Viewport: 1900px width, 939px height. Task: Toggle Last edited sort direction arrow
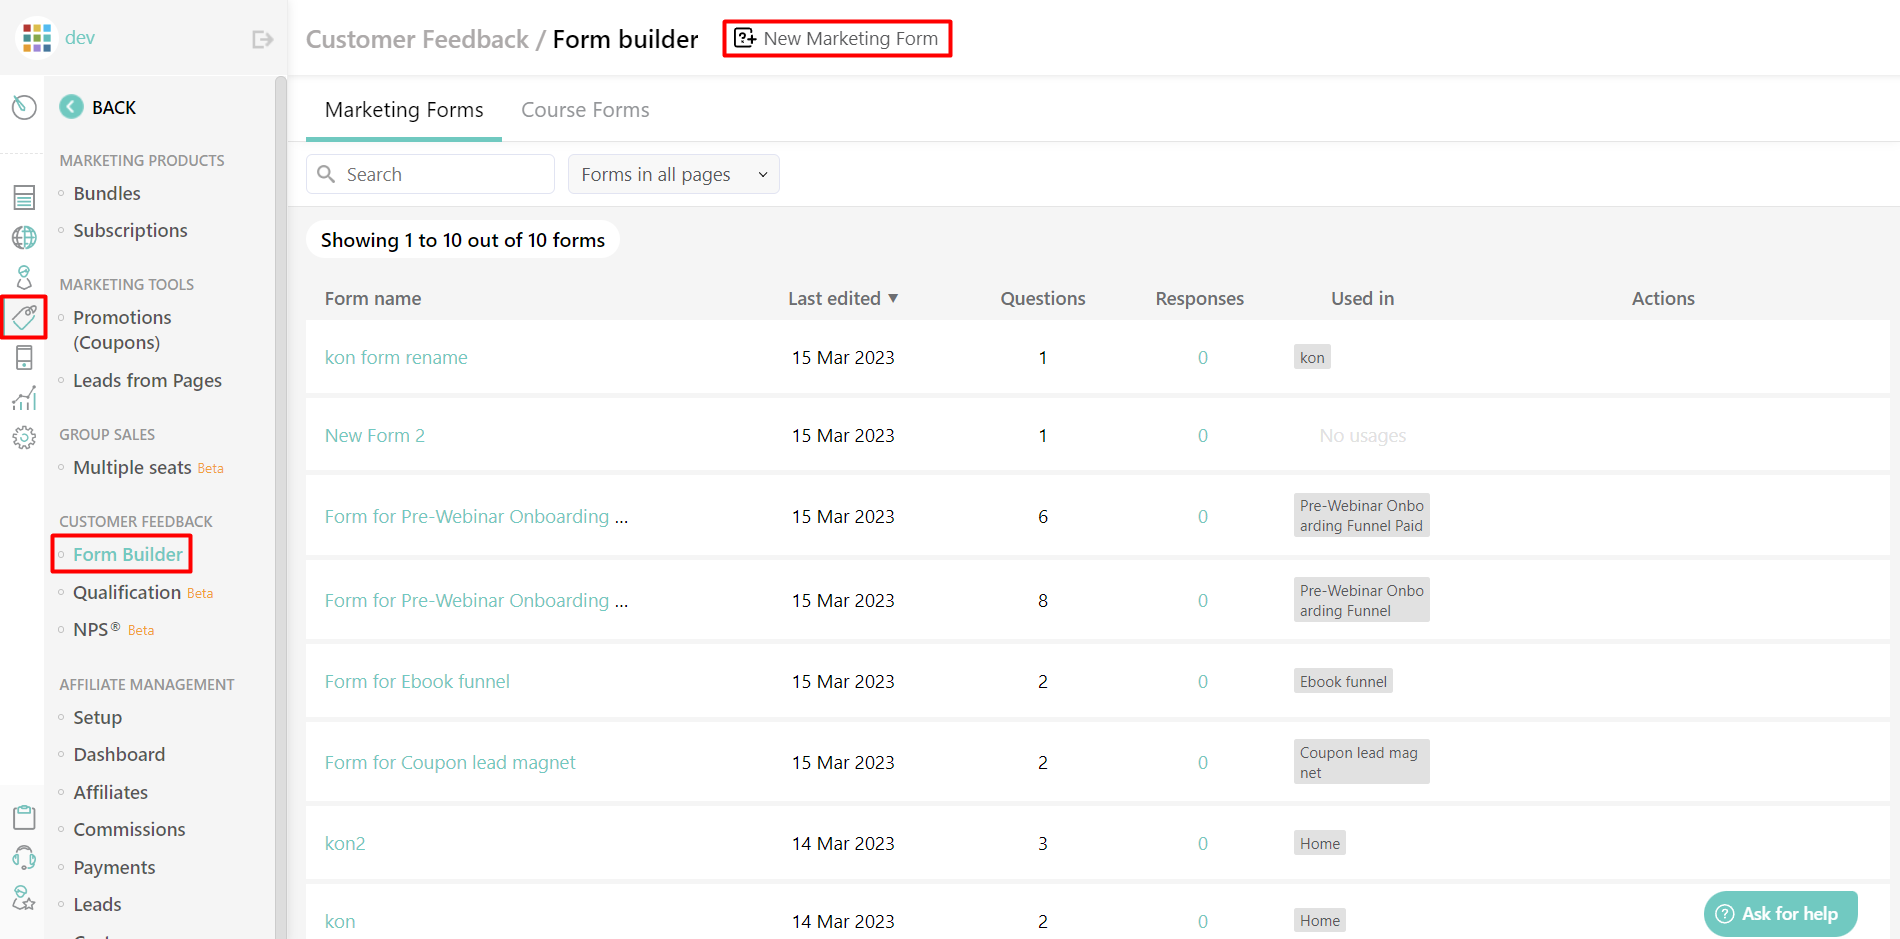(895, 298)
